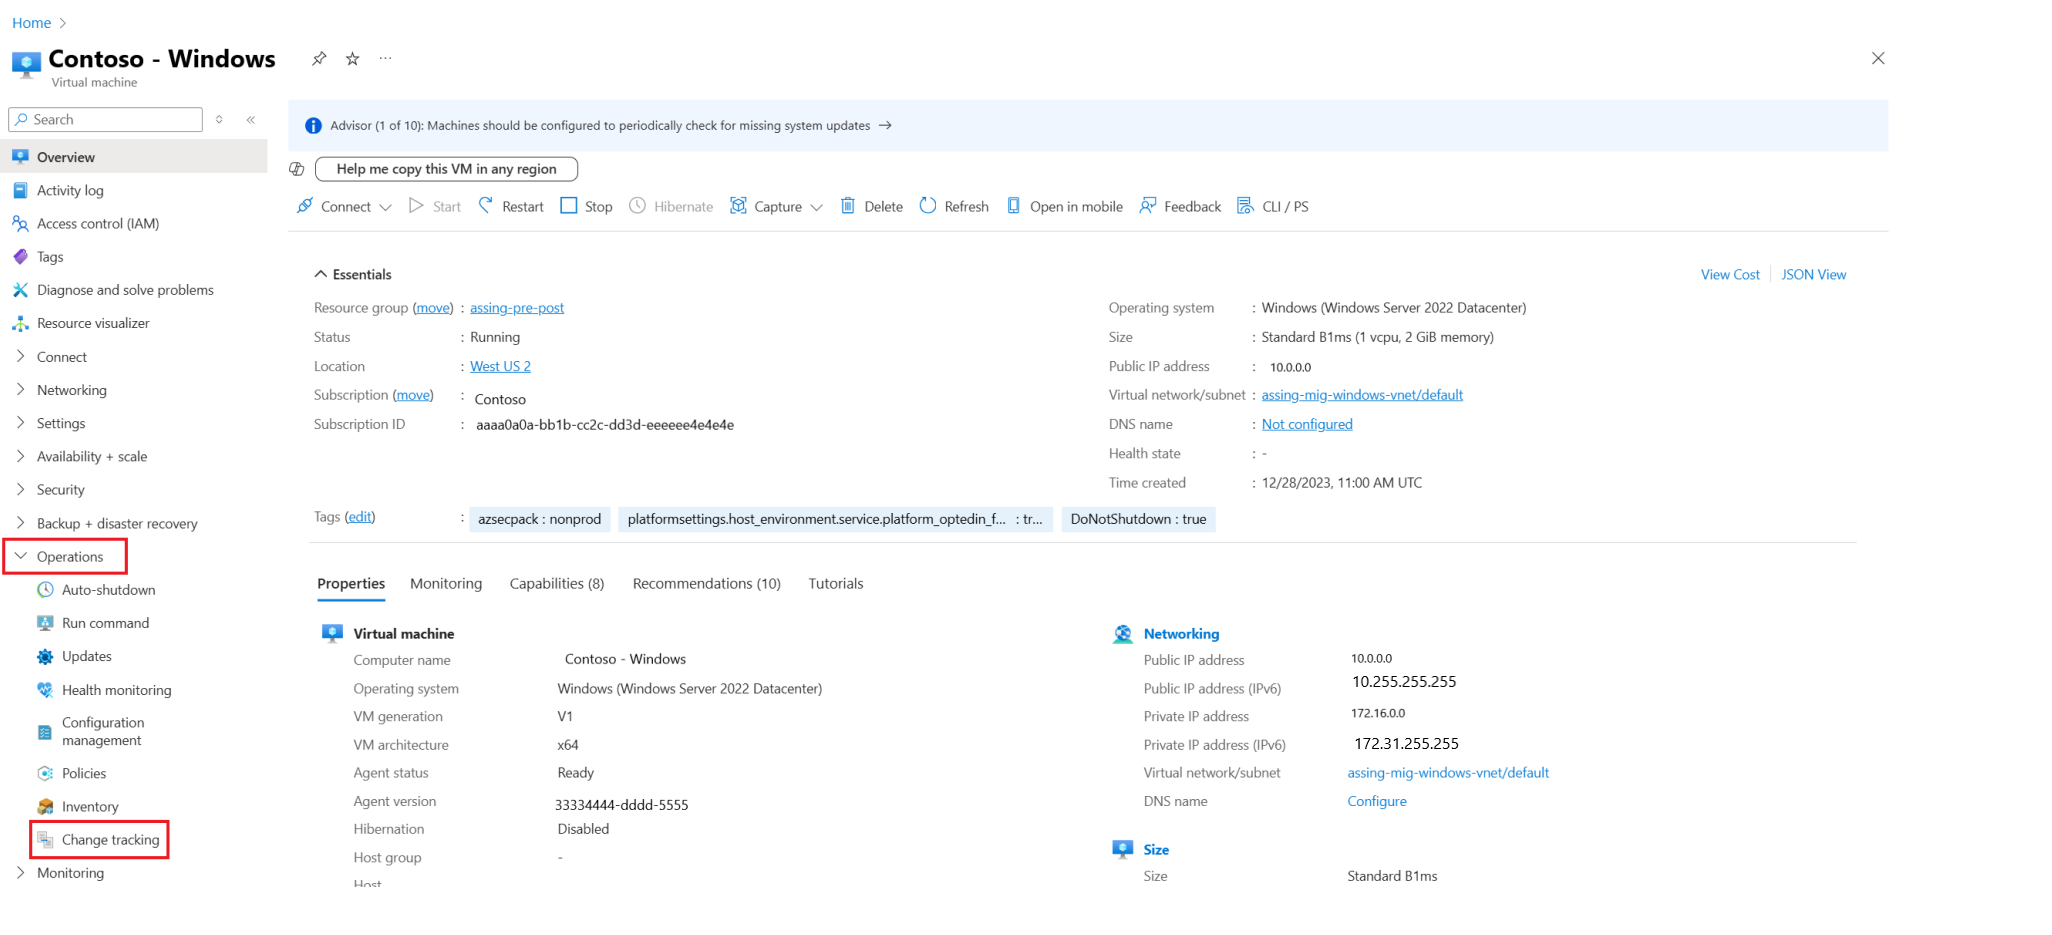
Task: Mark the VM as favorite with star
Action: click(x=352, y=59)
